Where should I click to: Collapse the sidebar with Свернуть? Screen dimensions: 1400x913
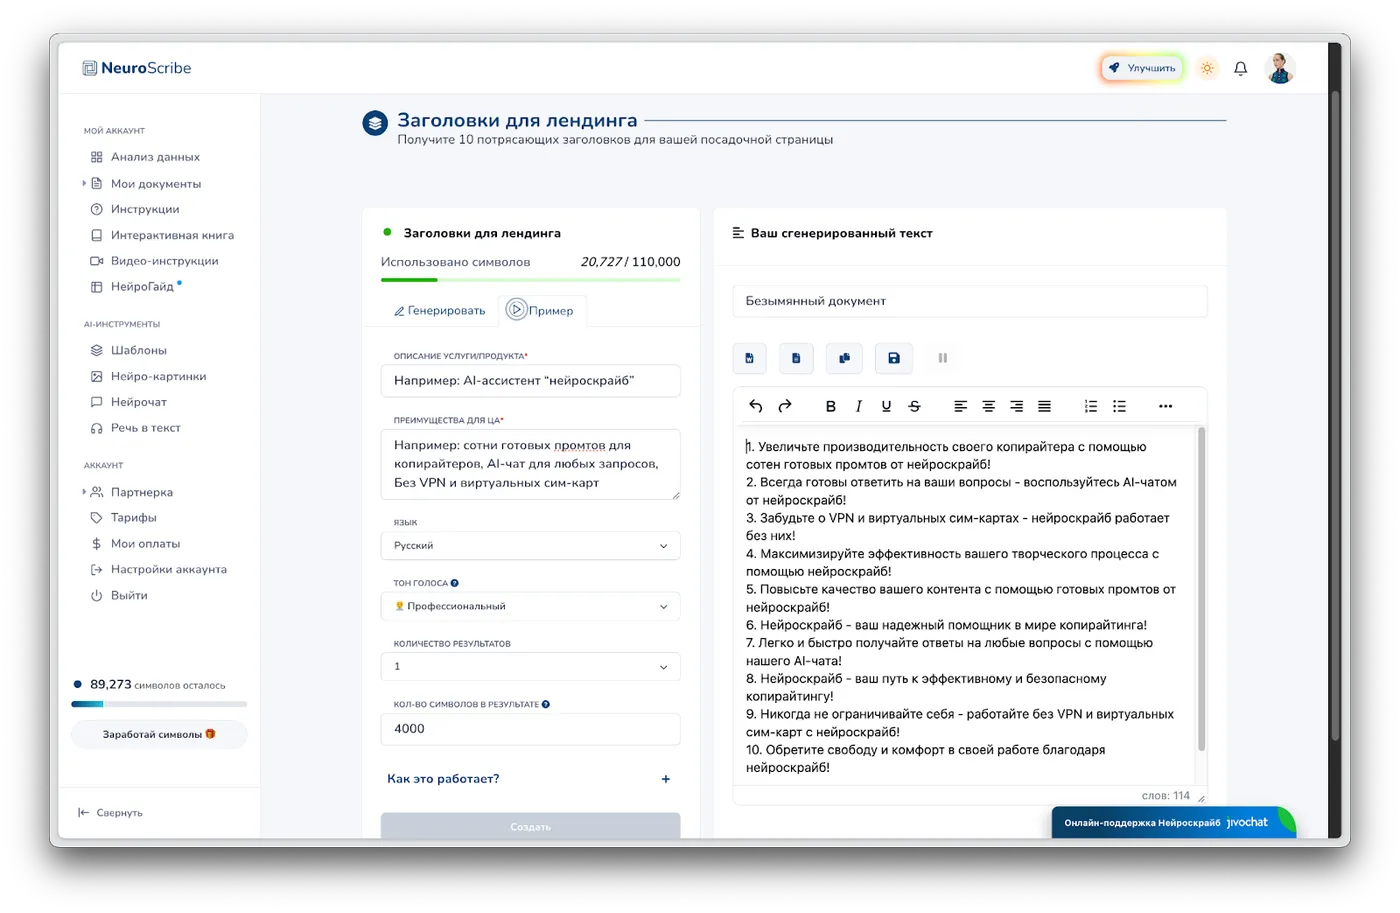point(110,813)
